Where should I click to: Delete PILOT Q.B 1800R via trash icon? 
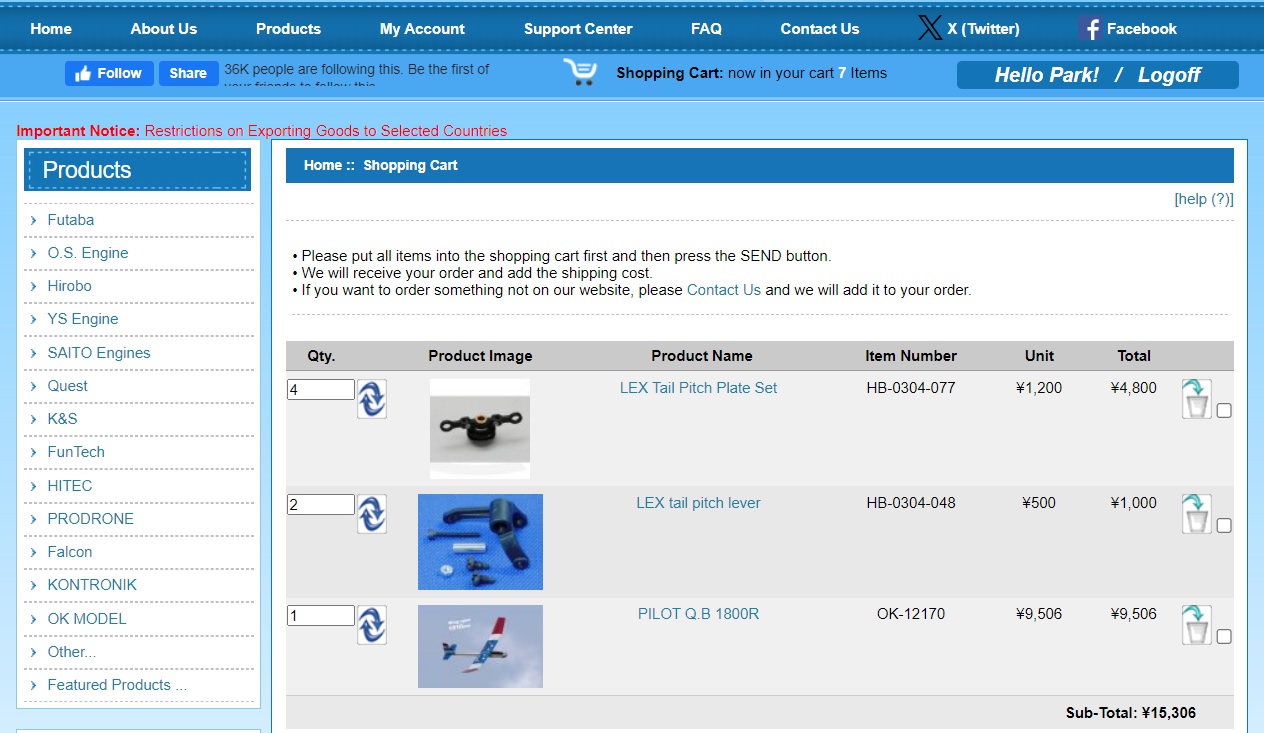click(1196, 624)
